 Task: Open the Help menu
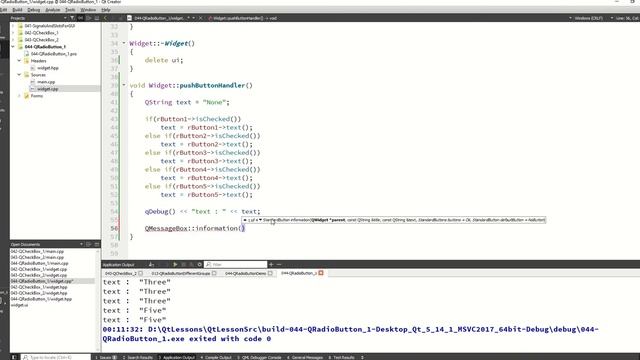(x=106, y=9)
